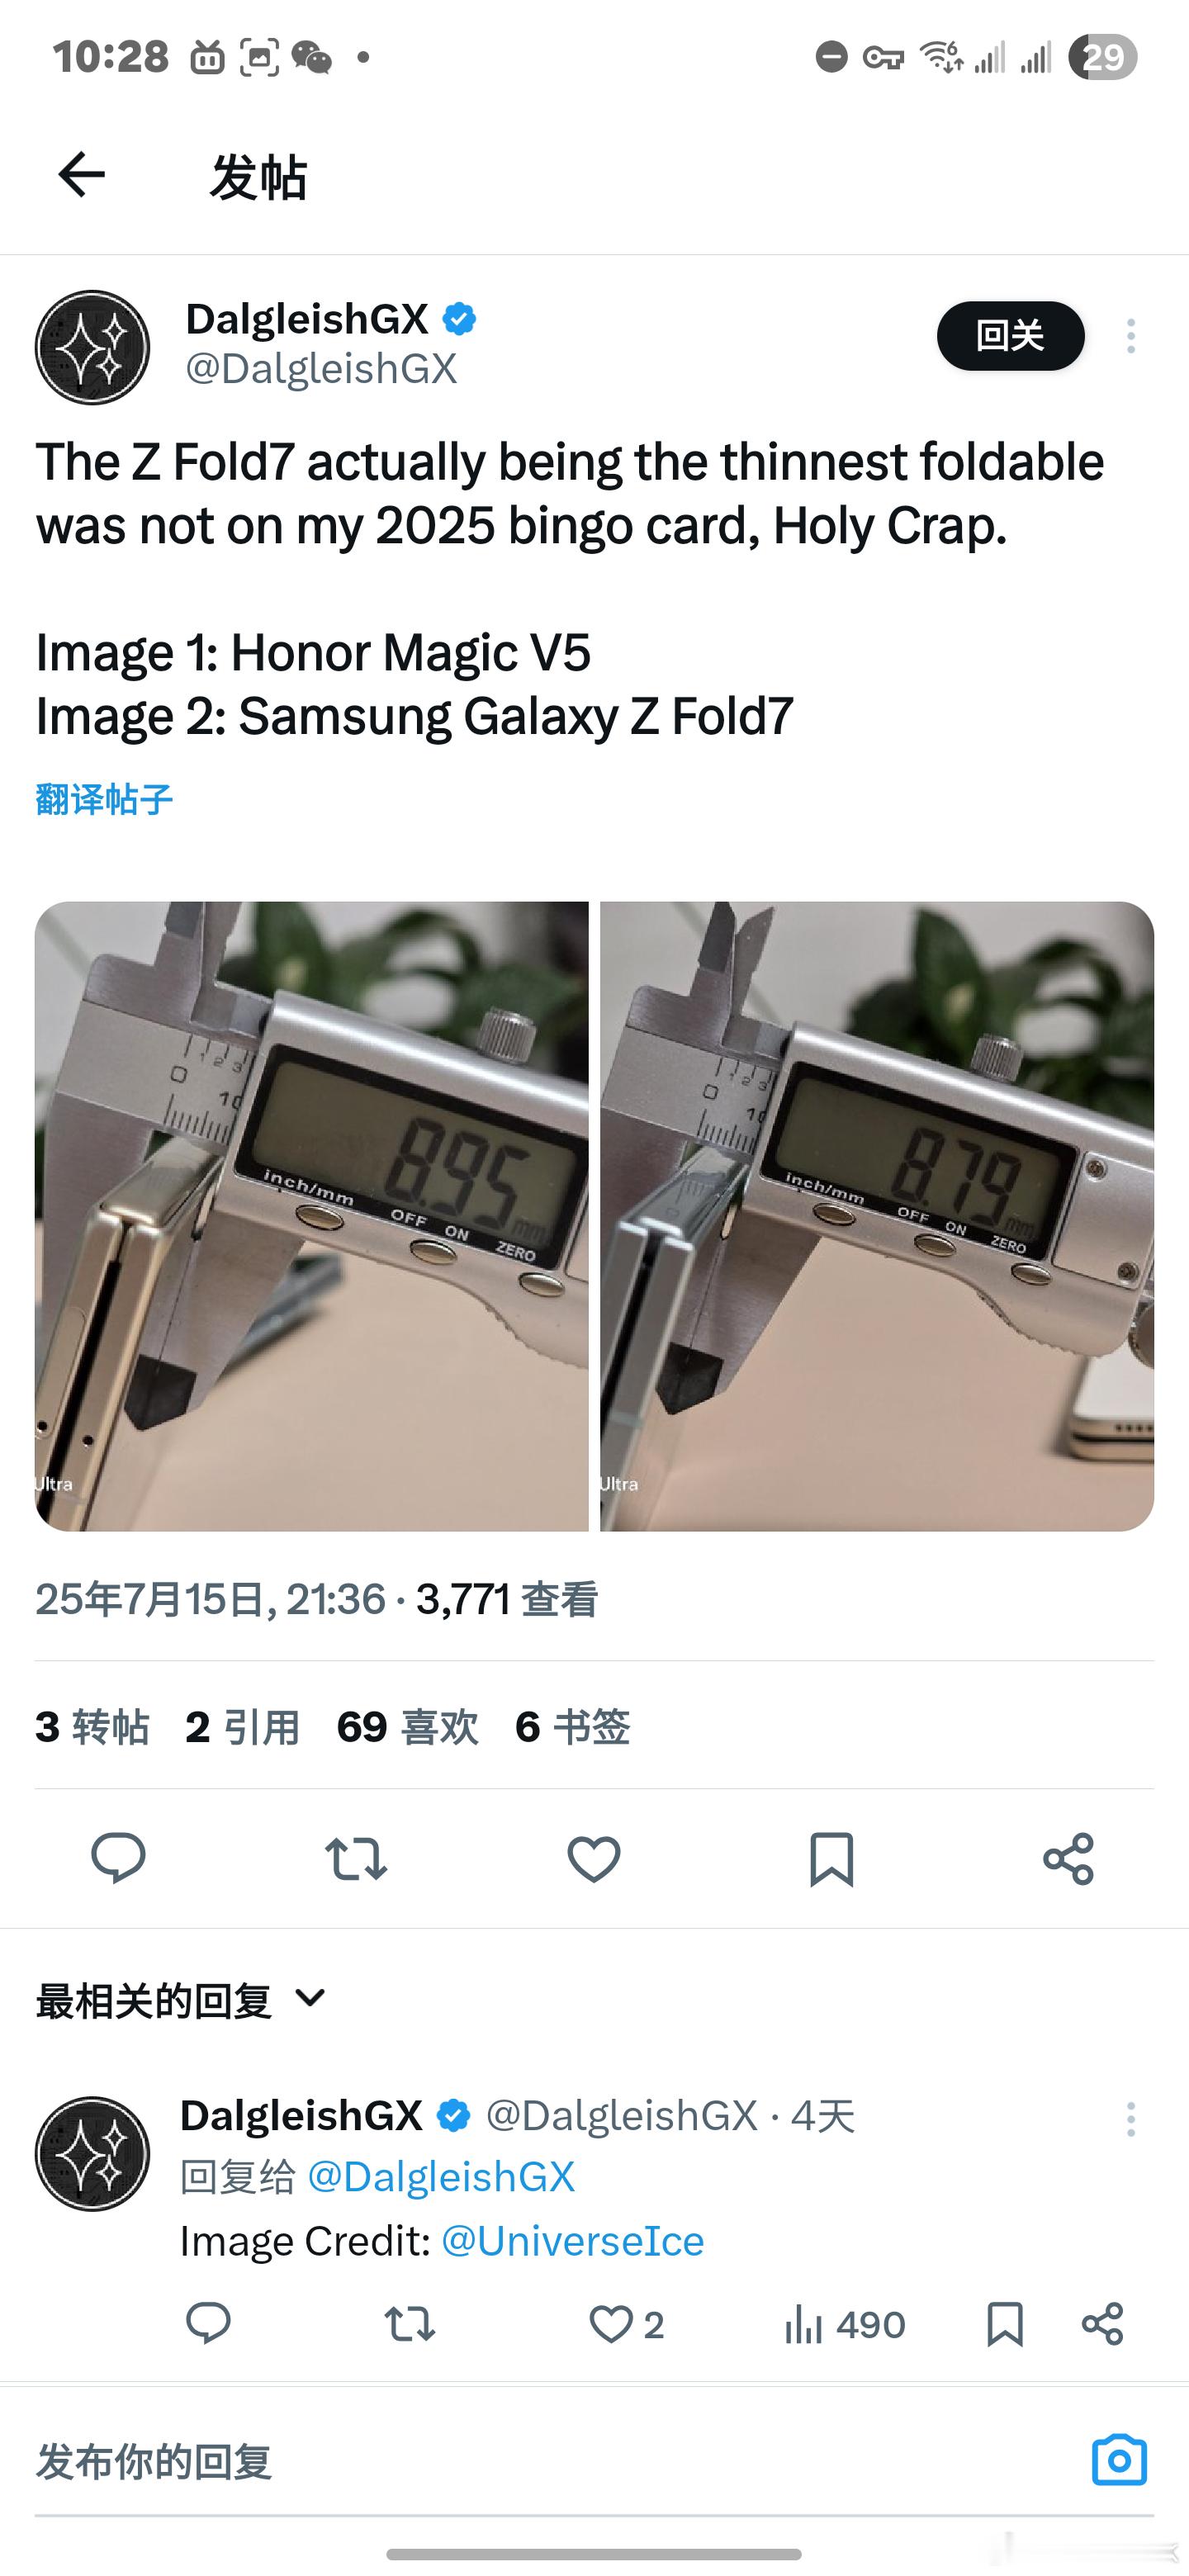The width and height of the screenshot is (1189, 2576).
Task: Bookmark the main post
Action: (831, 1859)
